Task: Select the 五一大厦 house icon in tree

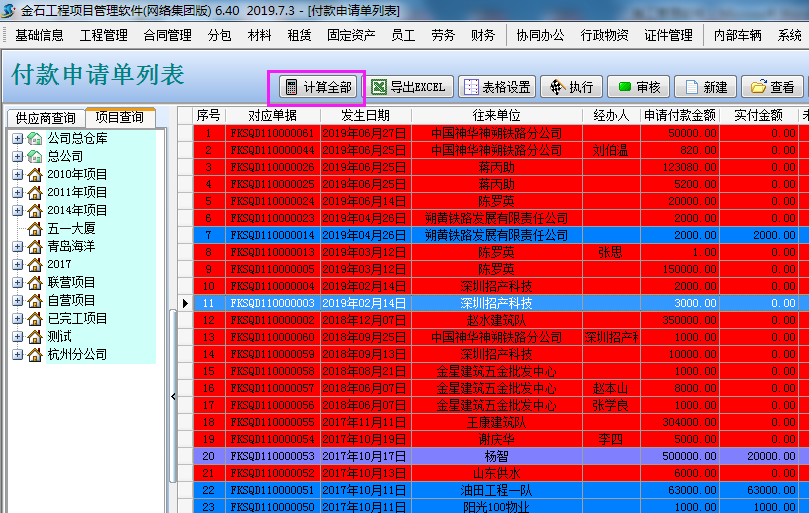Action: 35,228
